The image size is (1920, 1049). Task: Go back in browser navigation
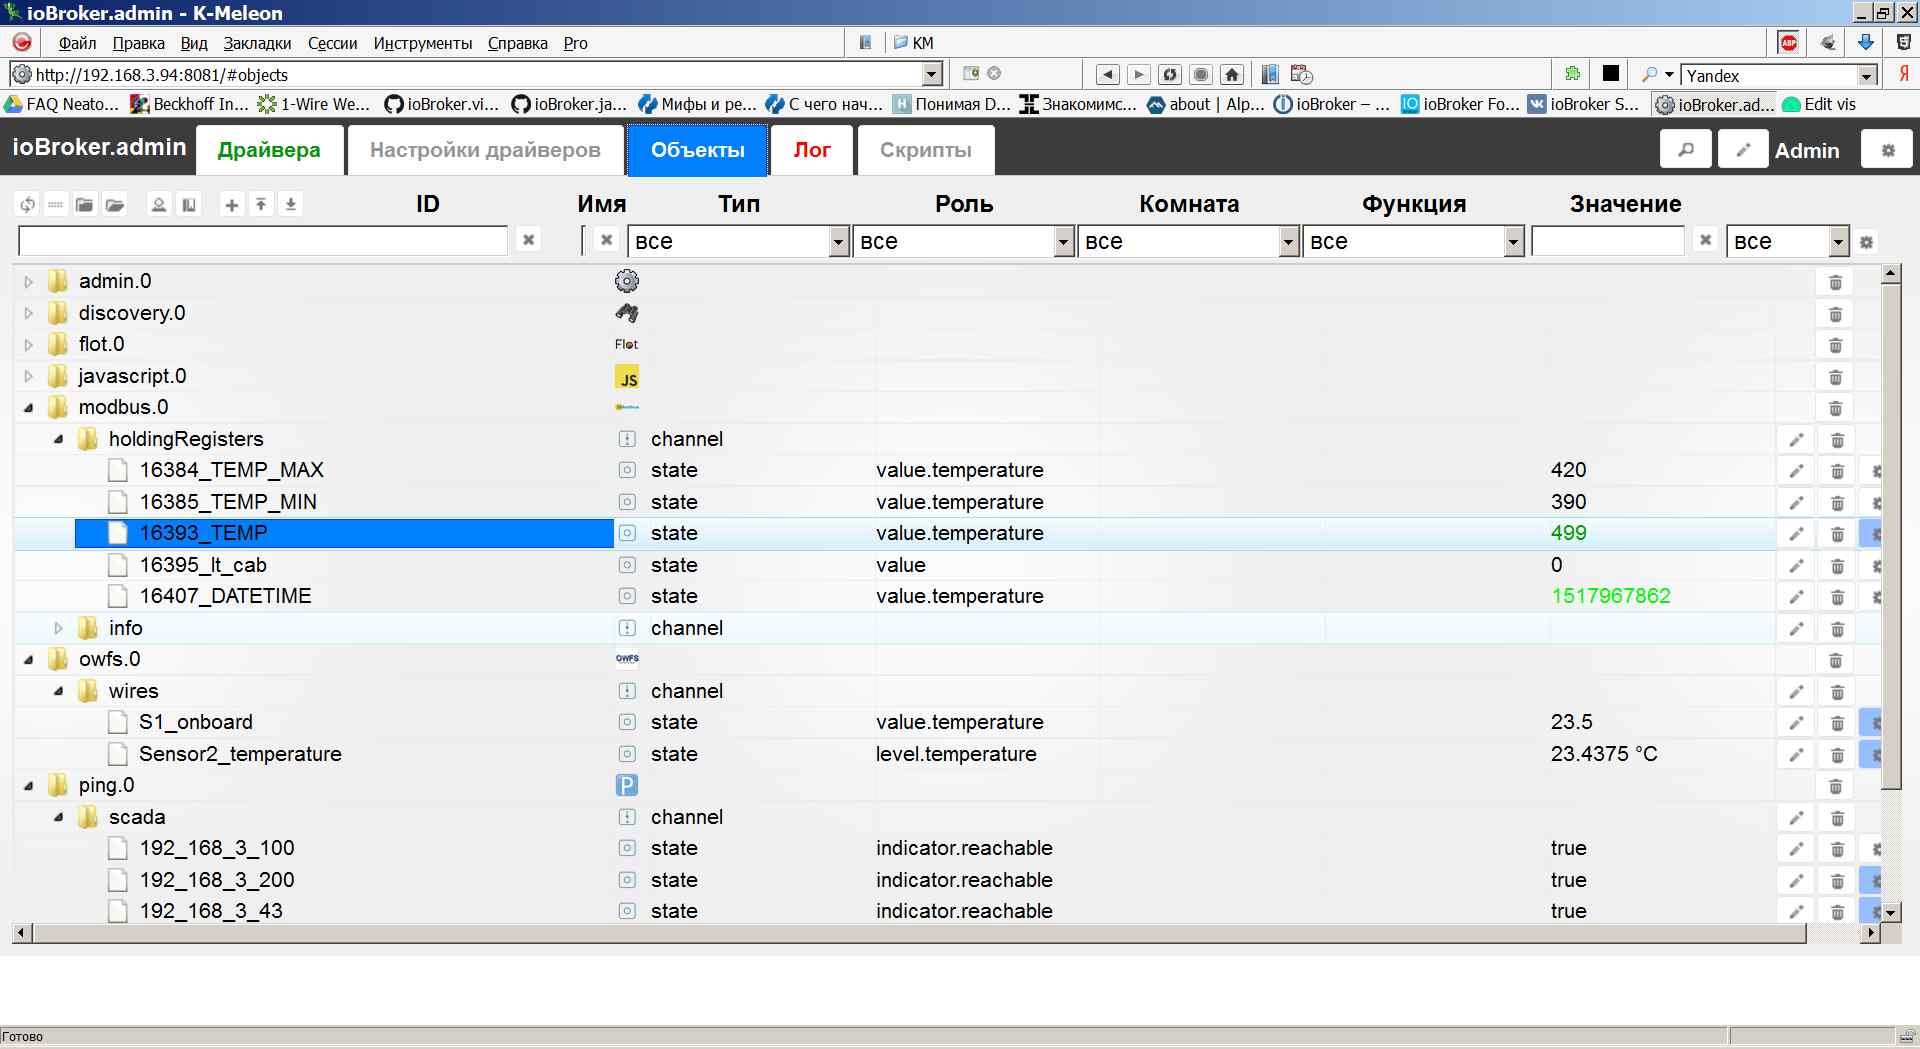(1107, 75)
